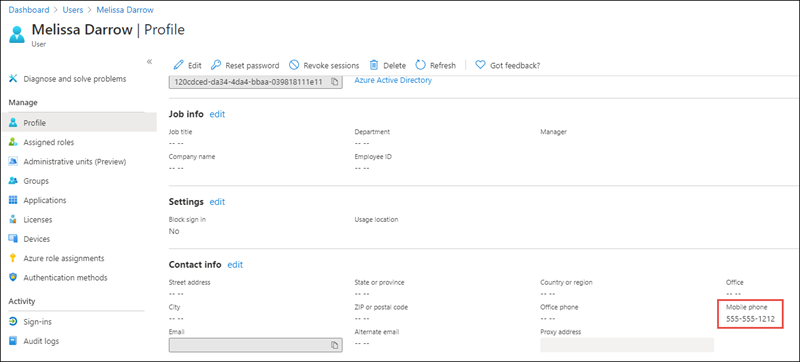The height and width of the screenshot is (362, 800).
Task: Open the Users breadcrumb link
Action: click(x=73, y=10)
